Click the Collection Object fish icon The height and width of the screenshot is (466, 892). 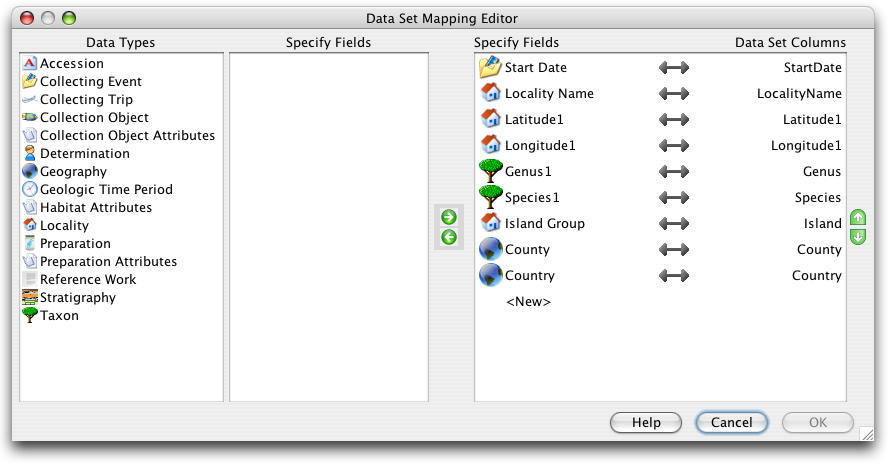point(30,117)
